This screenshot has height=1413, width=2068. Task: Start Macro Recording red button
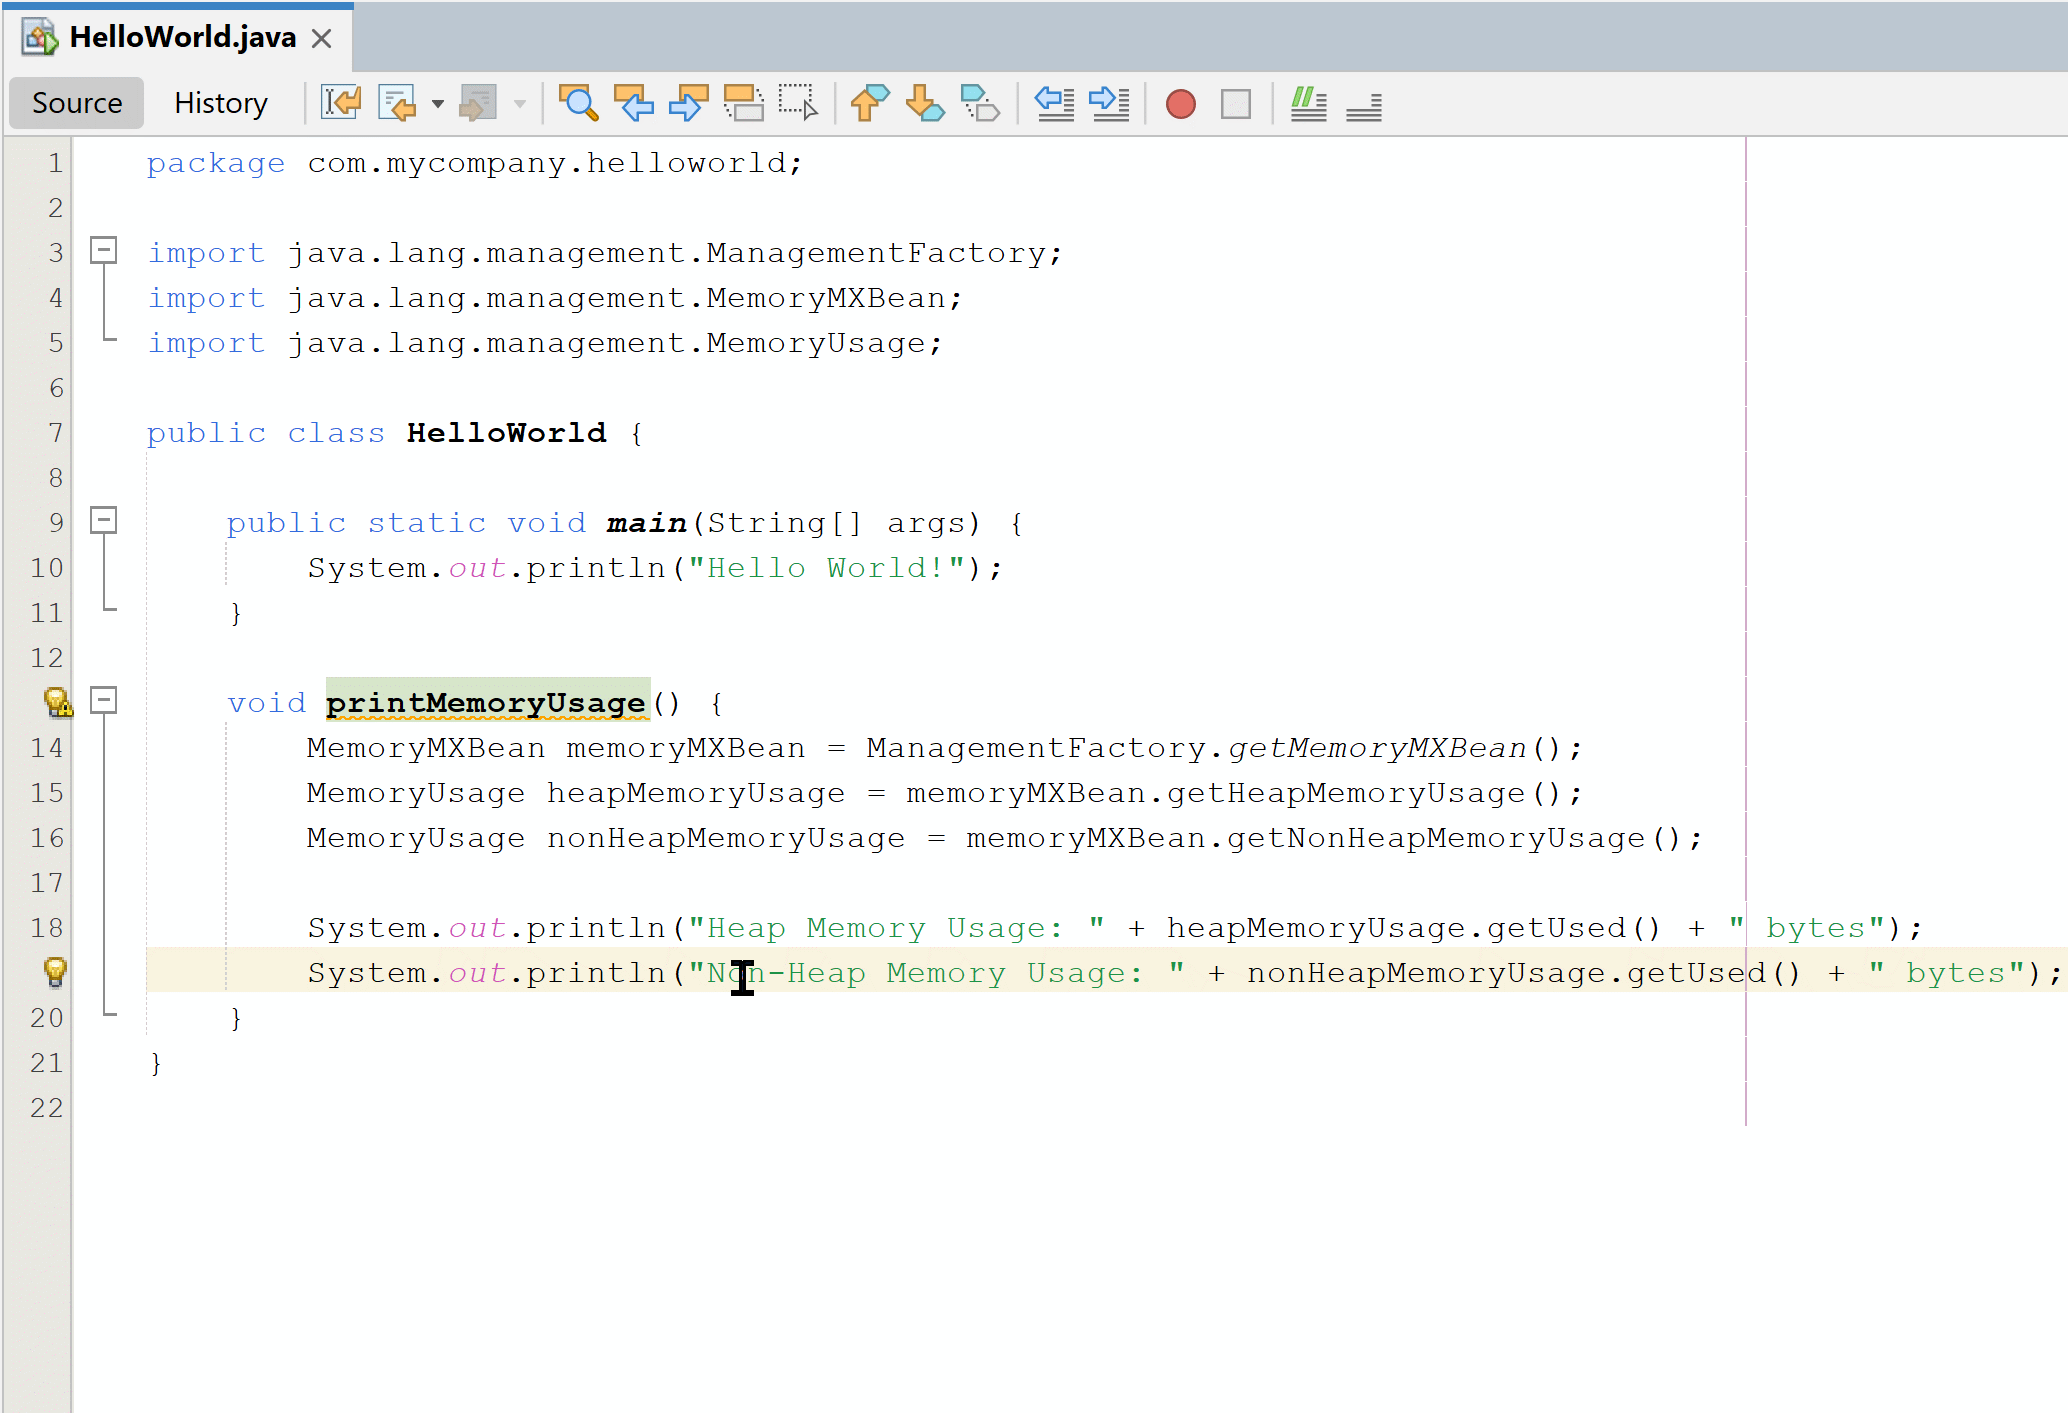(1181, 104)
